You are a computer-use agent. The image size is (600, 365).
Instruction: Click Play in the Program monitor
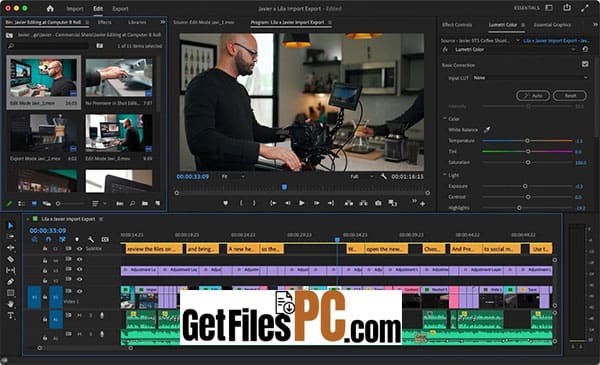tap(302, 203)
